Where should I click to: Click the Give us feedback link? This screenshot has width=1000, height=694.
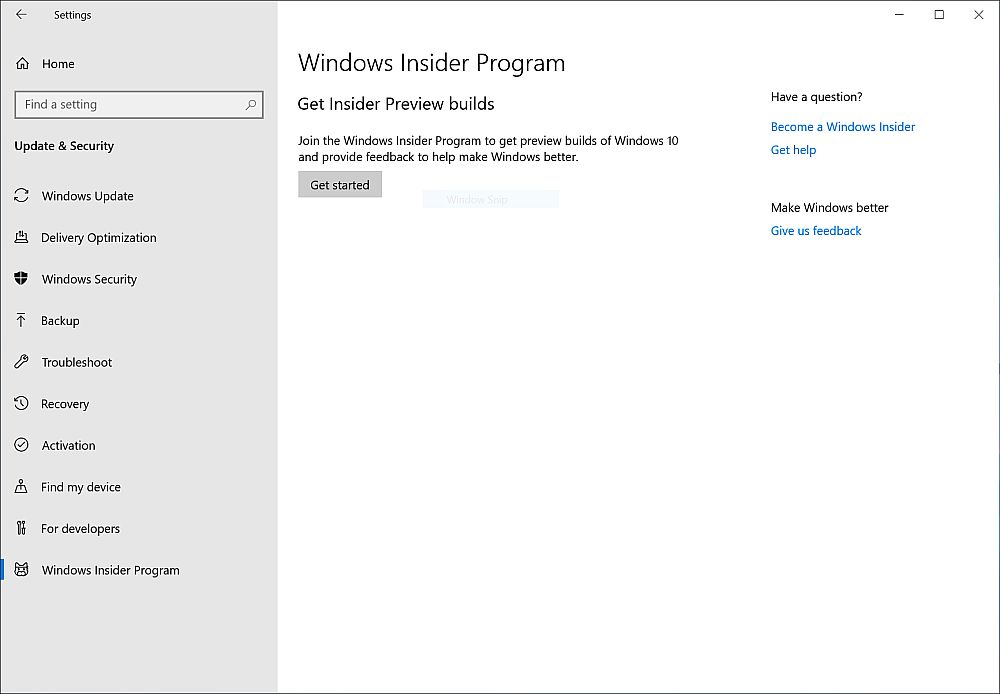(816, 230)
